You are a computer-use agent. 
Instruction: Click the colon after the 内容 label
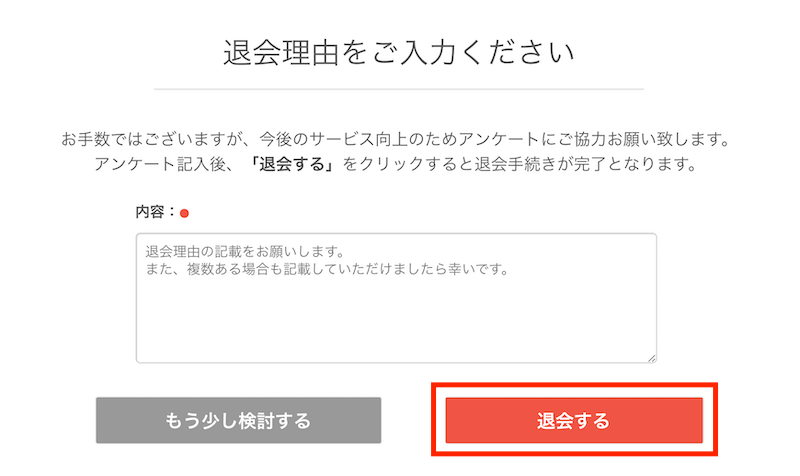[x=173, y=212]
